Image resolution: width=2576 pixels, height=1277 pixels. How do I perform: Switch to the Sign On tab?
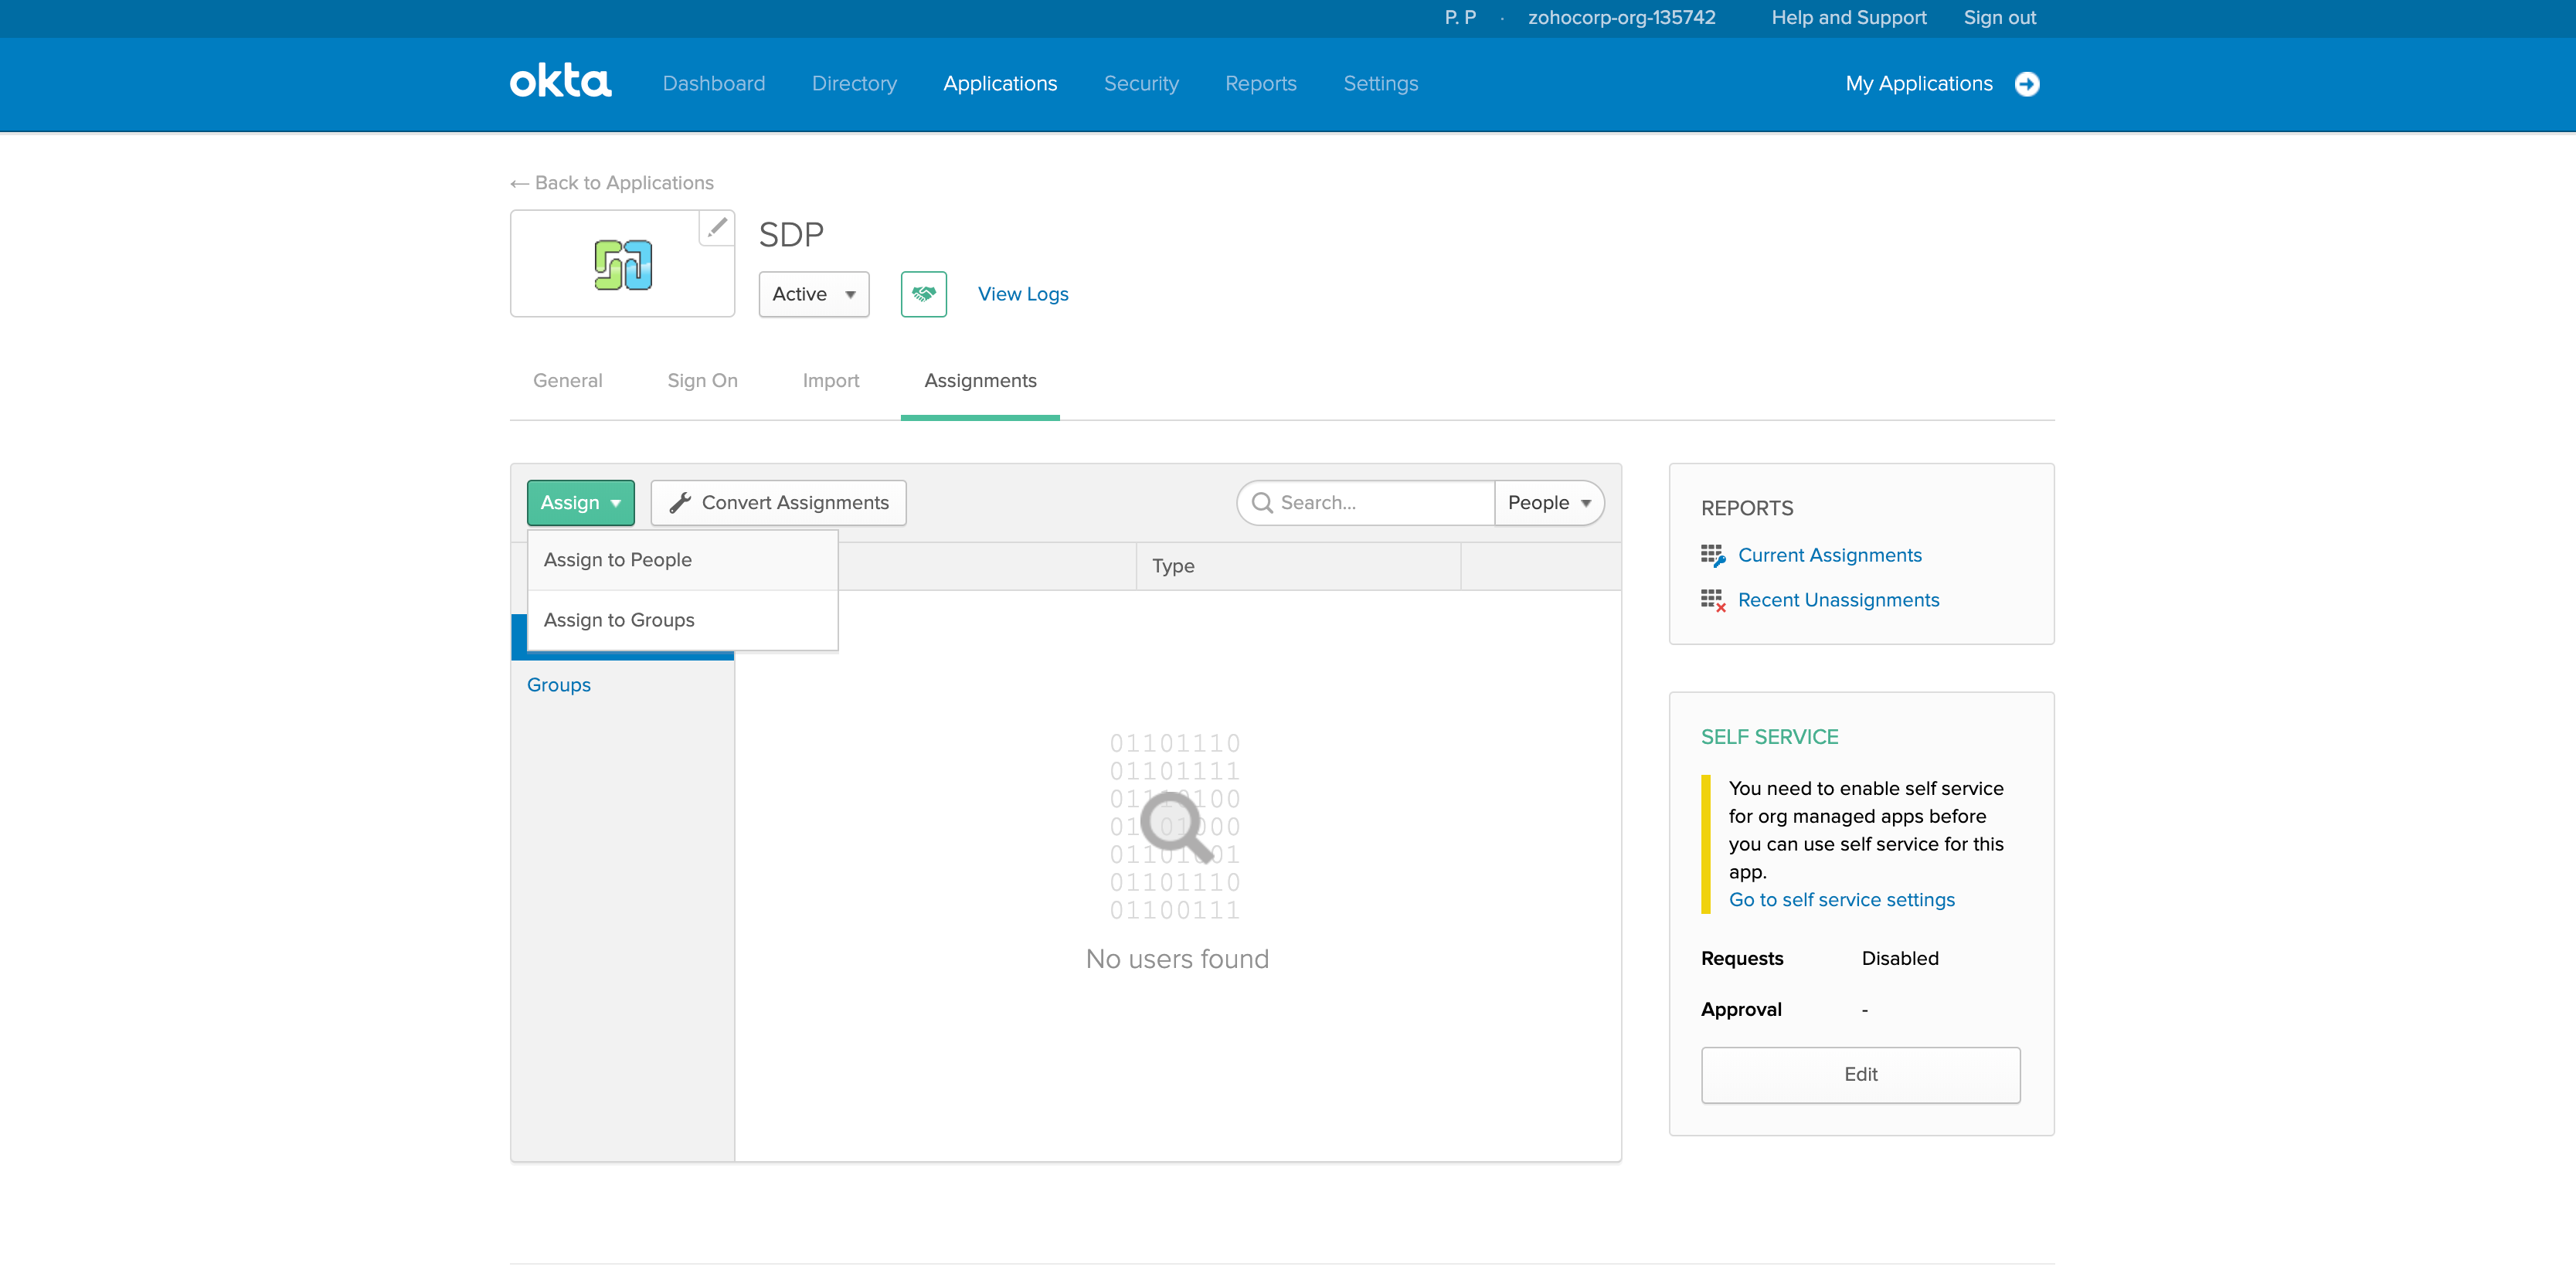[x=702, y=381]
